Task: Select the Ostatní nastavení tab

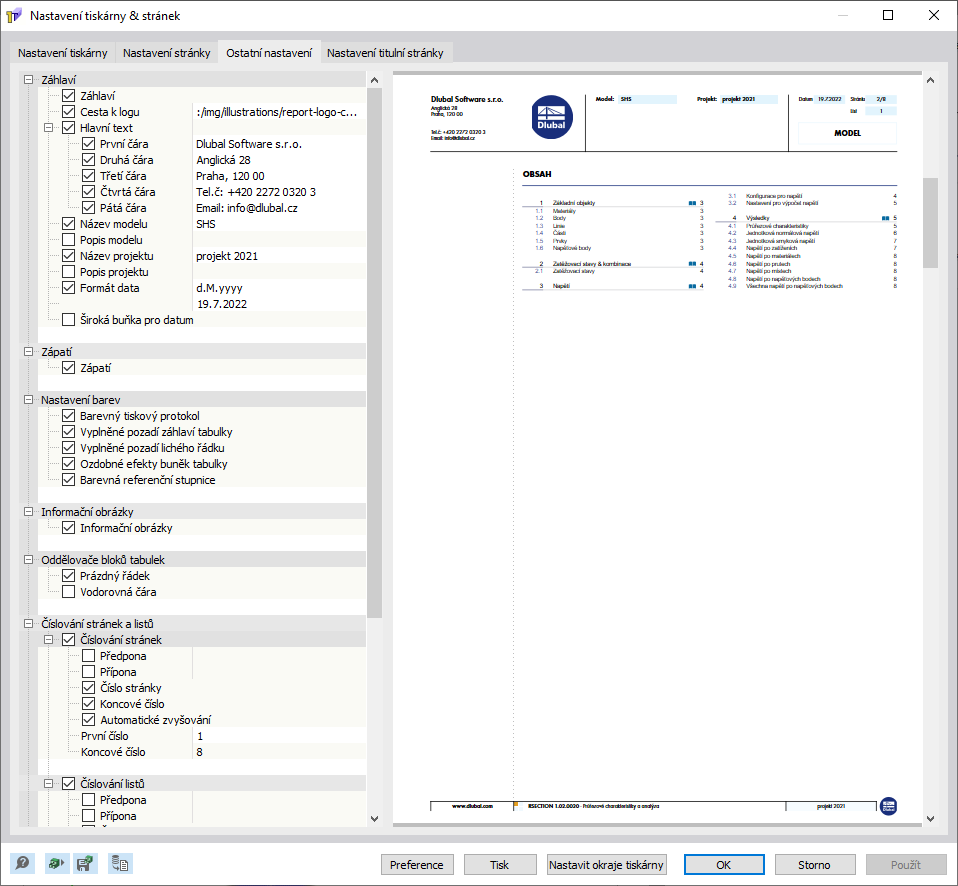Action: click(x=269, y=53)
